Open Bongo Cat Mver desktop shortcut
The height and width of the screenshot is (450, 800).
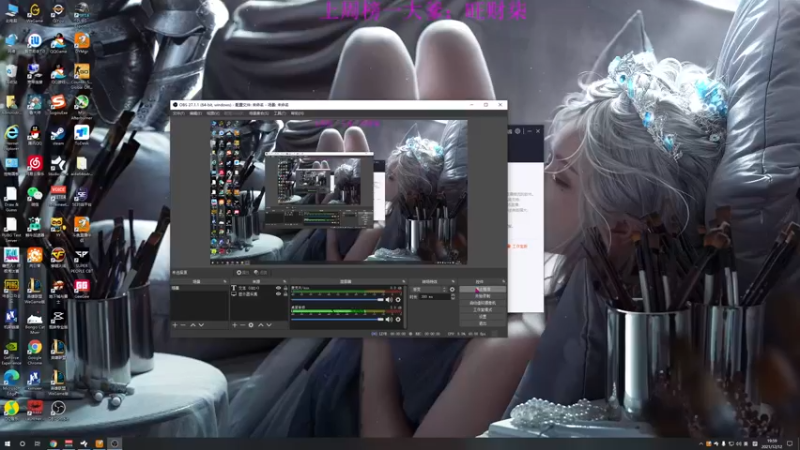point(35,322)
